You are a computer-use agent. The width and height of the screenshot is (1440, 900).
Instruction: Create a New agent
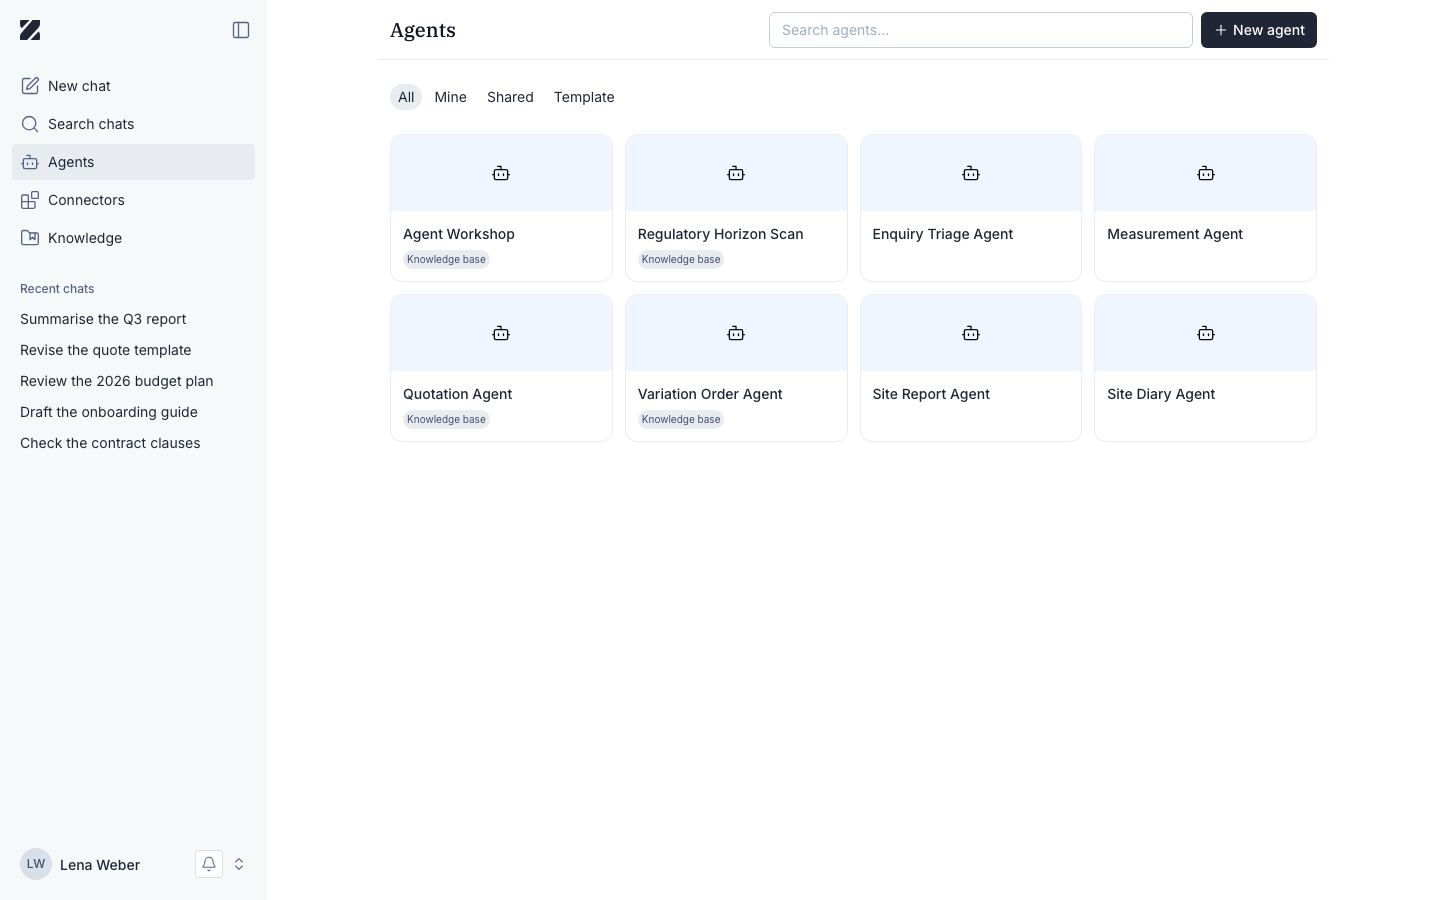click(x=1259, y=30)
